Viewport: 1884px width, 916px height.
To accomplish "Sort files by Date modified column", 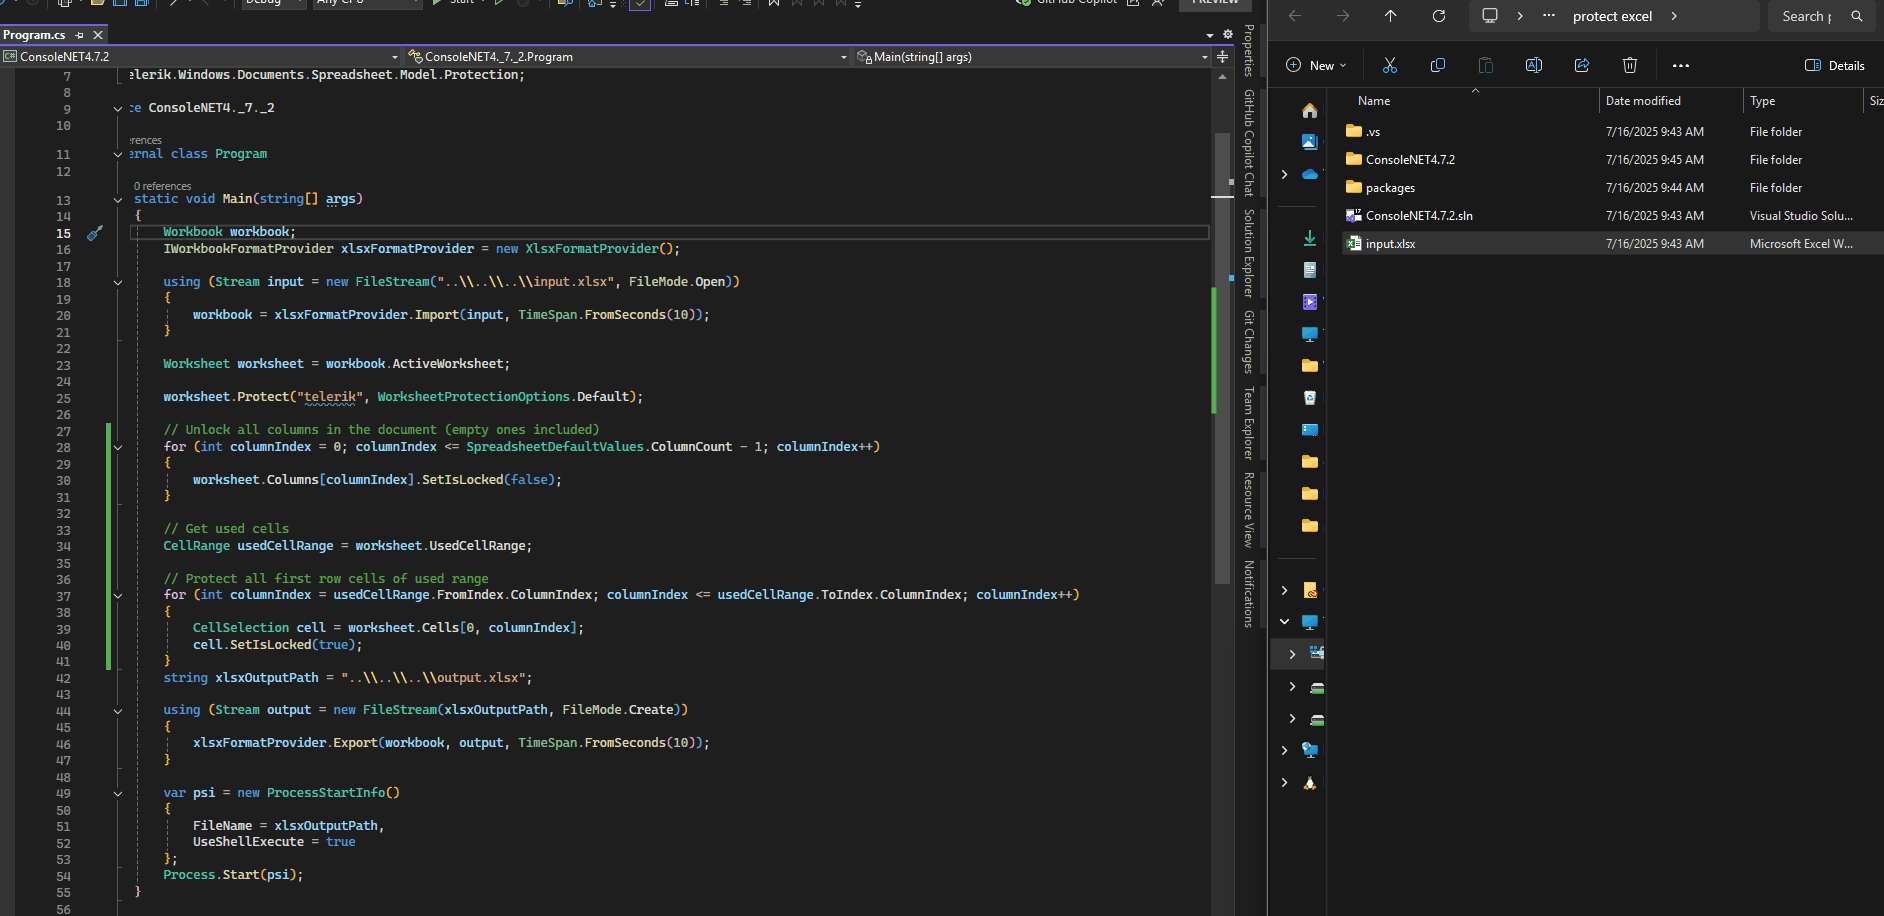I will [1643, 101].
